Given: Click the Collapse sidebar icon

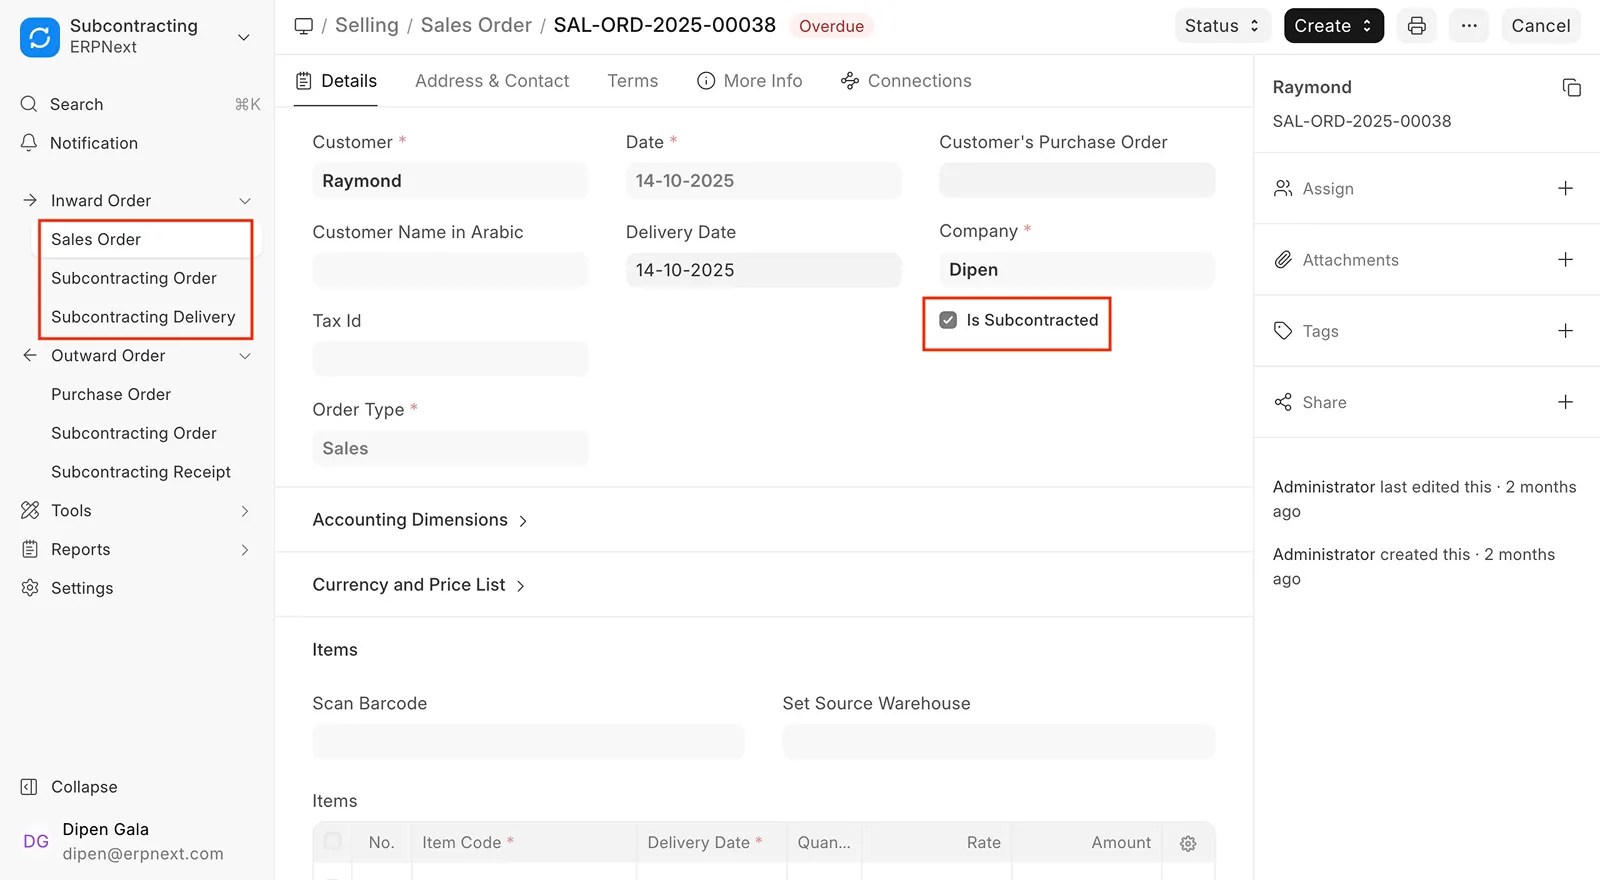Looking at the screenshot, I should (30, 787).
